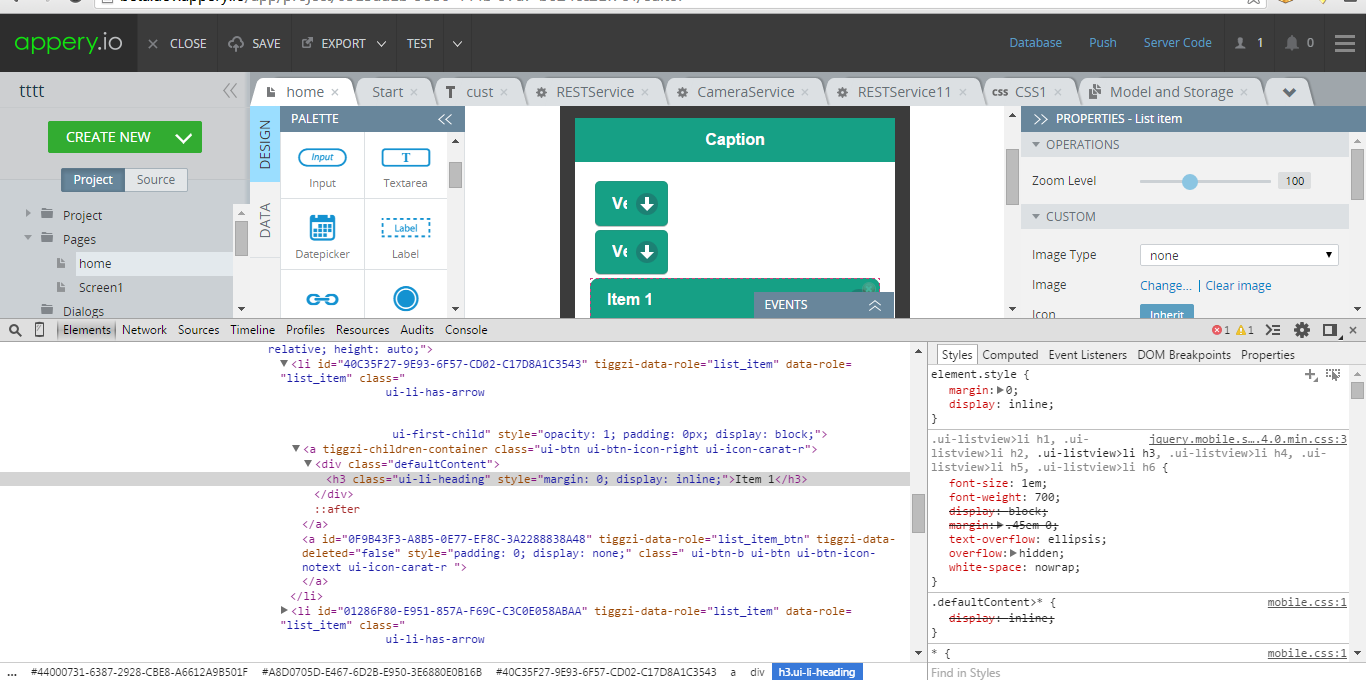The height and width of the screenshot is (680, 1366).
Task: Select the radio button palette component
Action: click(x=405, y=298)
